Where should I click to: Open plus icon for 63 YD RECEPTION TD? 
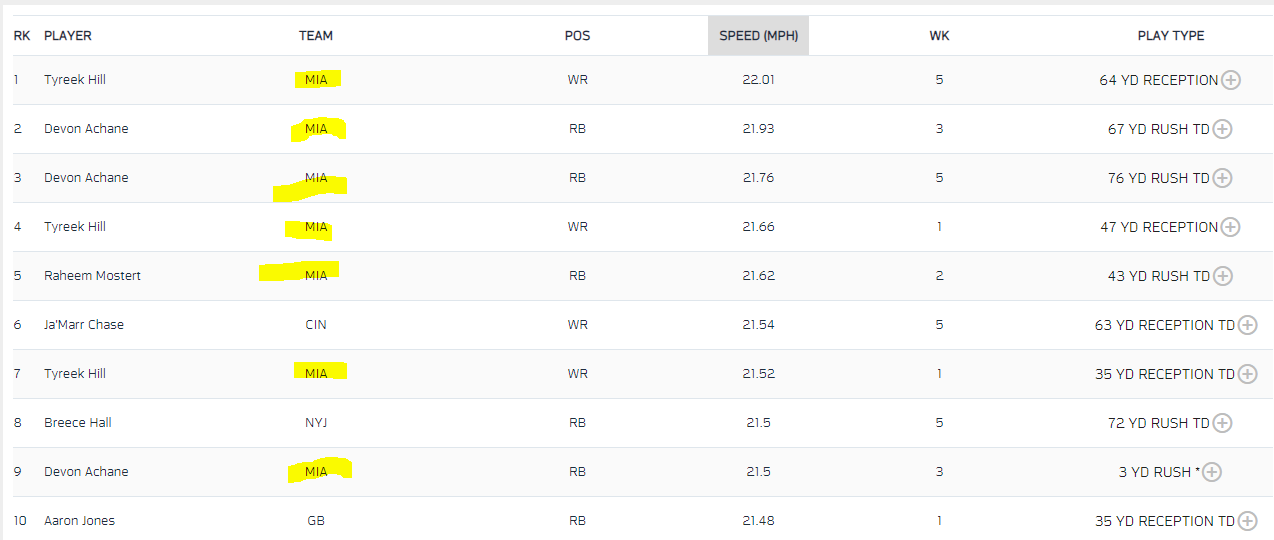(x=1247, y=325)
